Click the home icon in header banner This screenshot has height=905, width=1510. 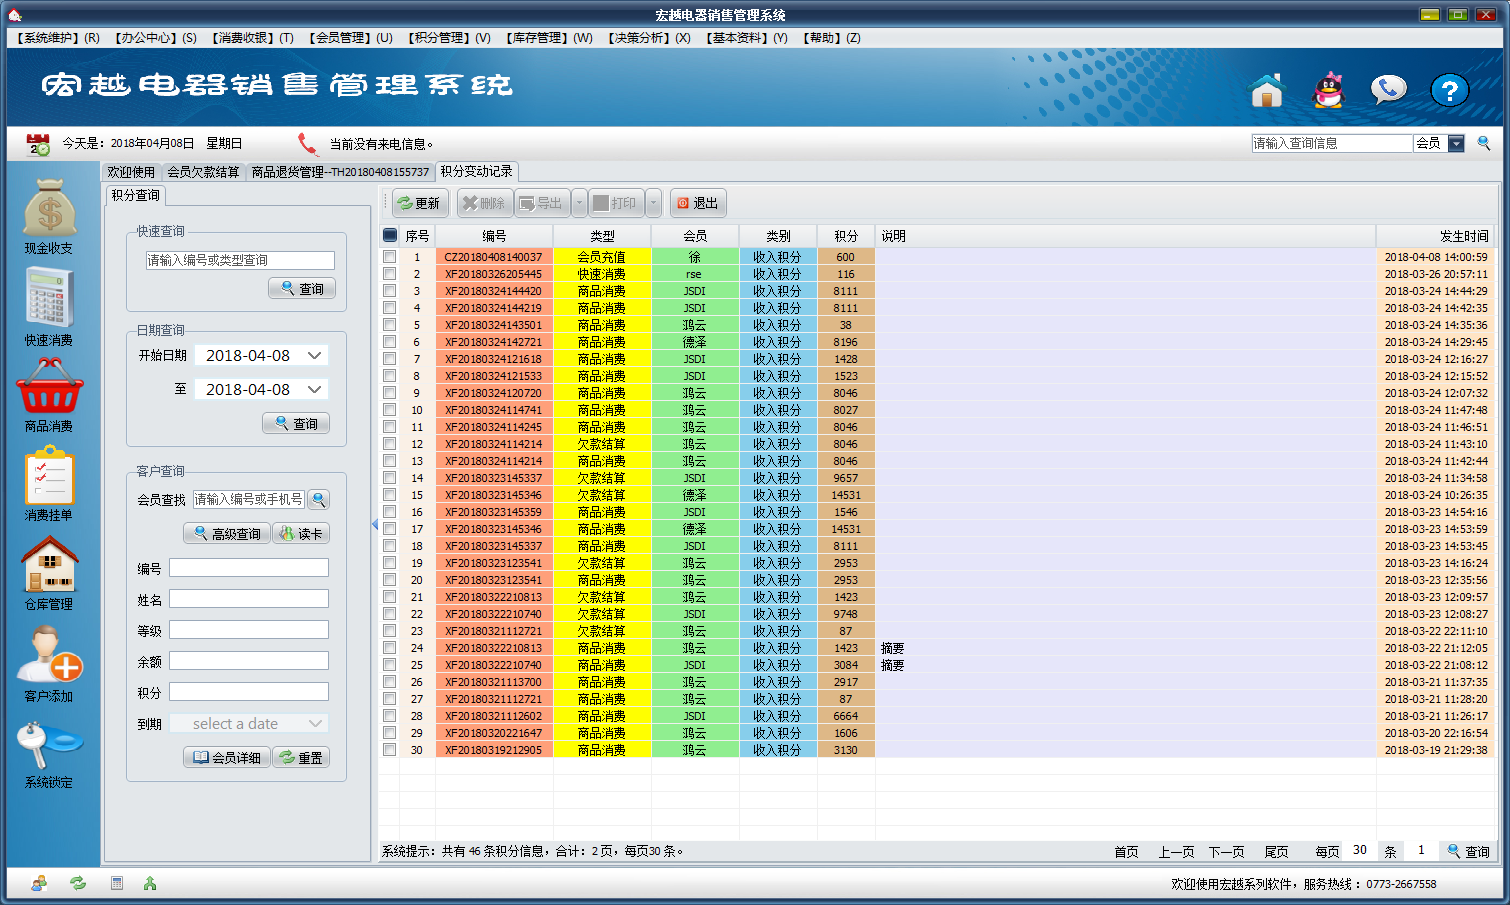(1267, 91)
